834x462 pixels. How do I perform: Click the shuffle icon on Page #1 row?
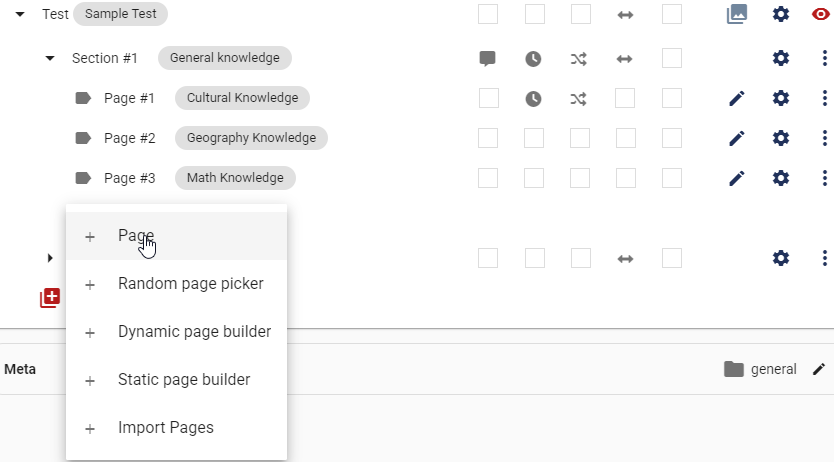[x=579, y=98]
